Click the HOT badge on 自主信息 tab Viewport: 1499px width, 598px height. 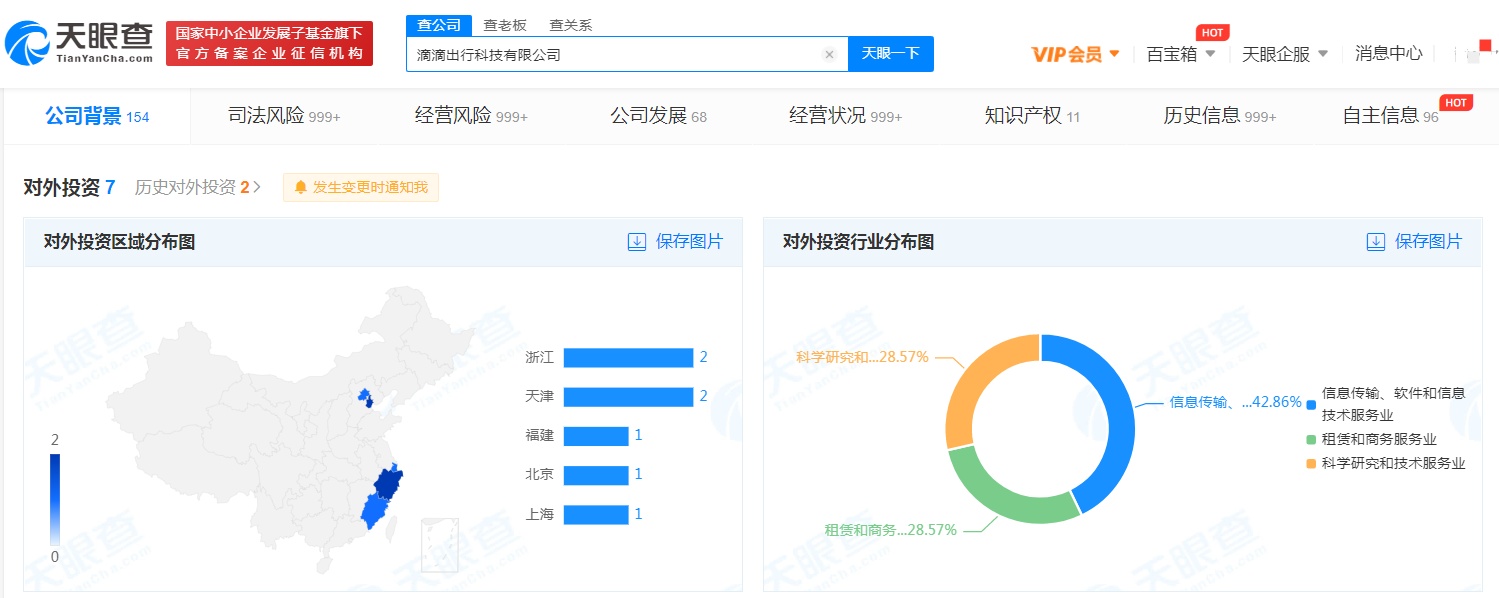[x=1456, y=102]
